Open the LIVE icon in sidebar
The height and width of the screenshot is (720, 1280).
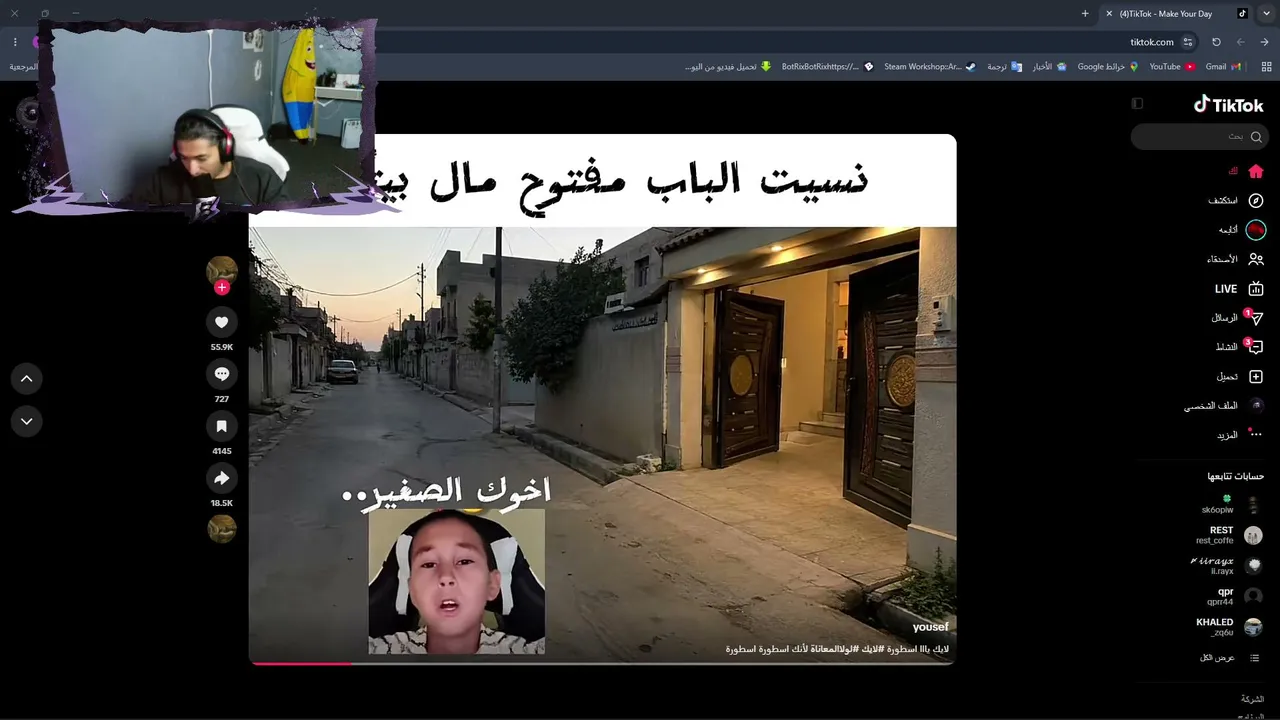pyautogui.click(x=1256, y=289)
